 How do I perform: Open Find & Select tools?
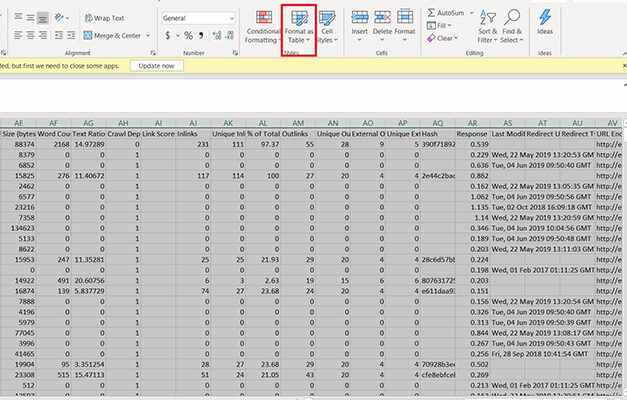point(510,26)
